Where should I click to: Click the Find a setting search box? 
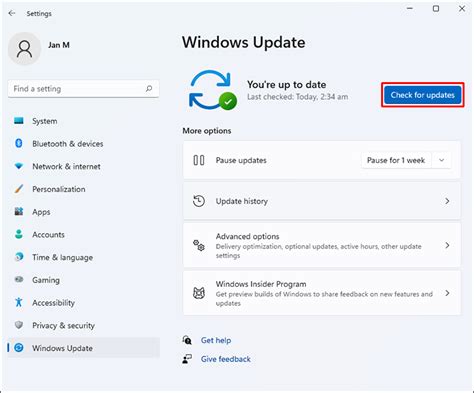pos(83,89)
